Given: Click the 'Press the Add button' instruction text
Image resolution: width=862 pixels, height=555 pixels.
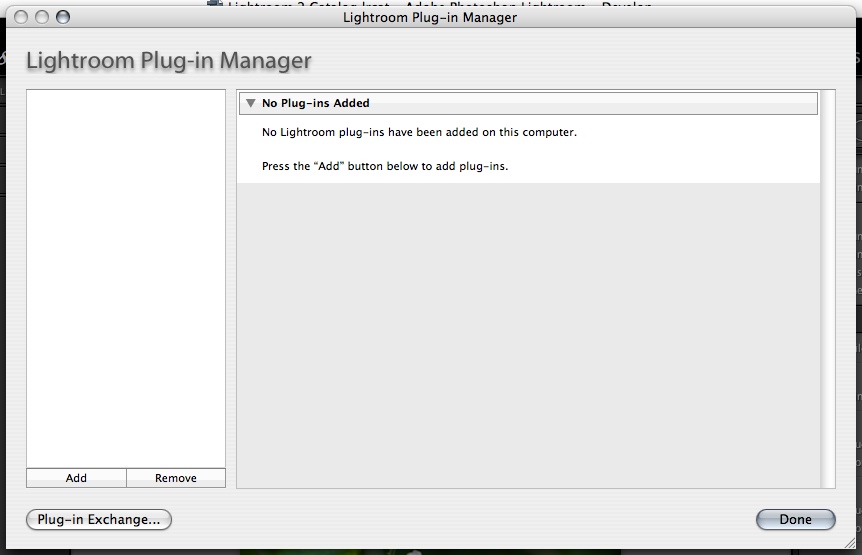Looking at the screenshot, I should pos(385,166).
